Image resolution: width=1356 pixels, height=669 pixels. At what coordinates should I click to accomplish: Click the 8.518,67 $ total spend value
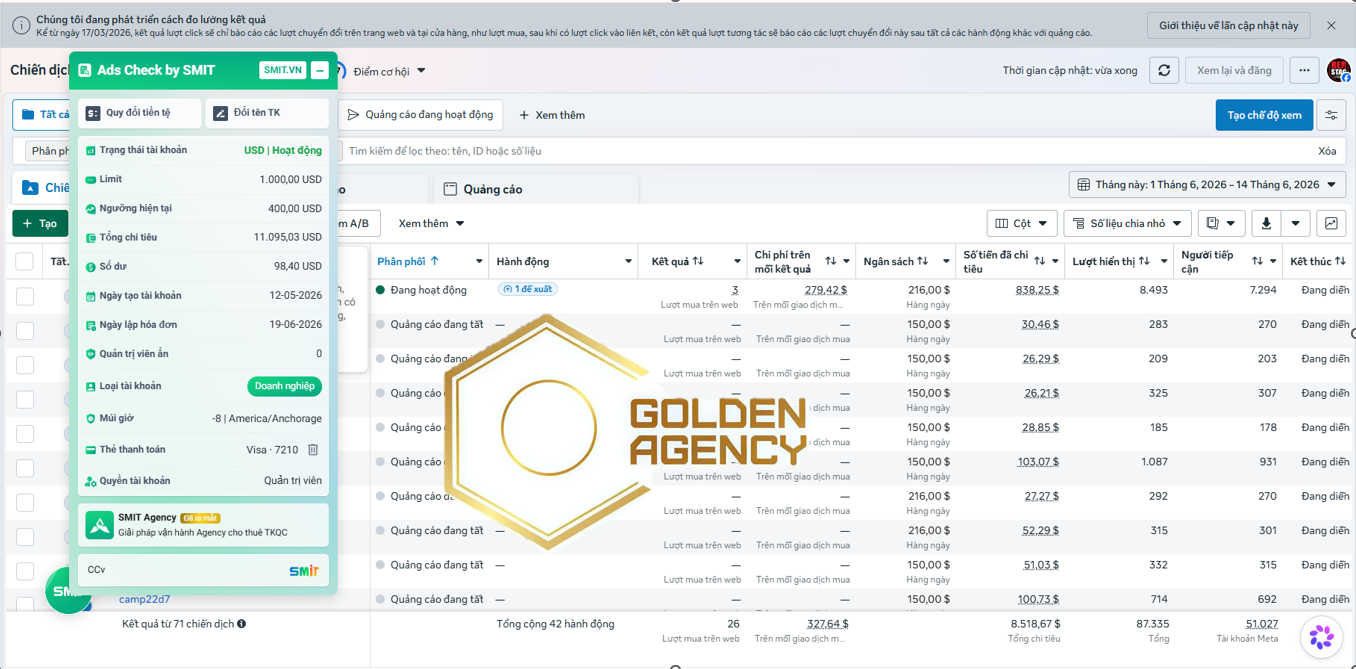coord(1035,624)
